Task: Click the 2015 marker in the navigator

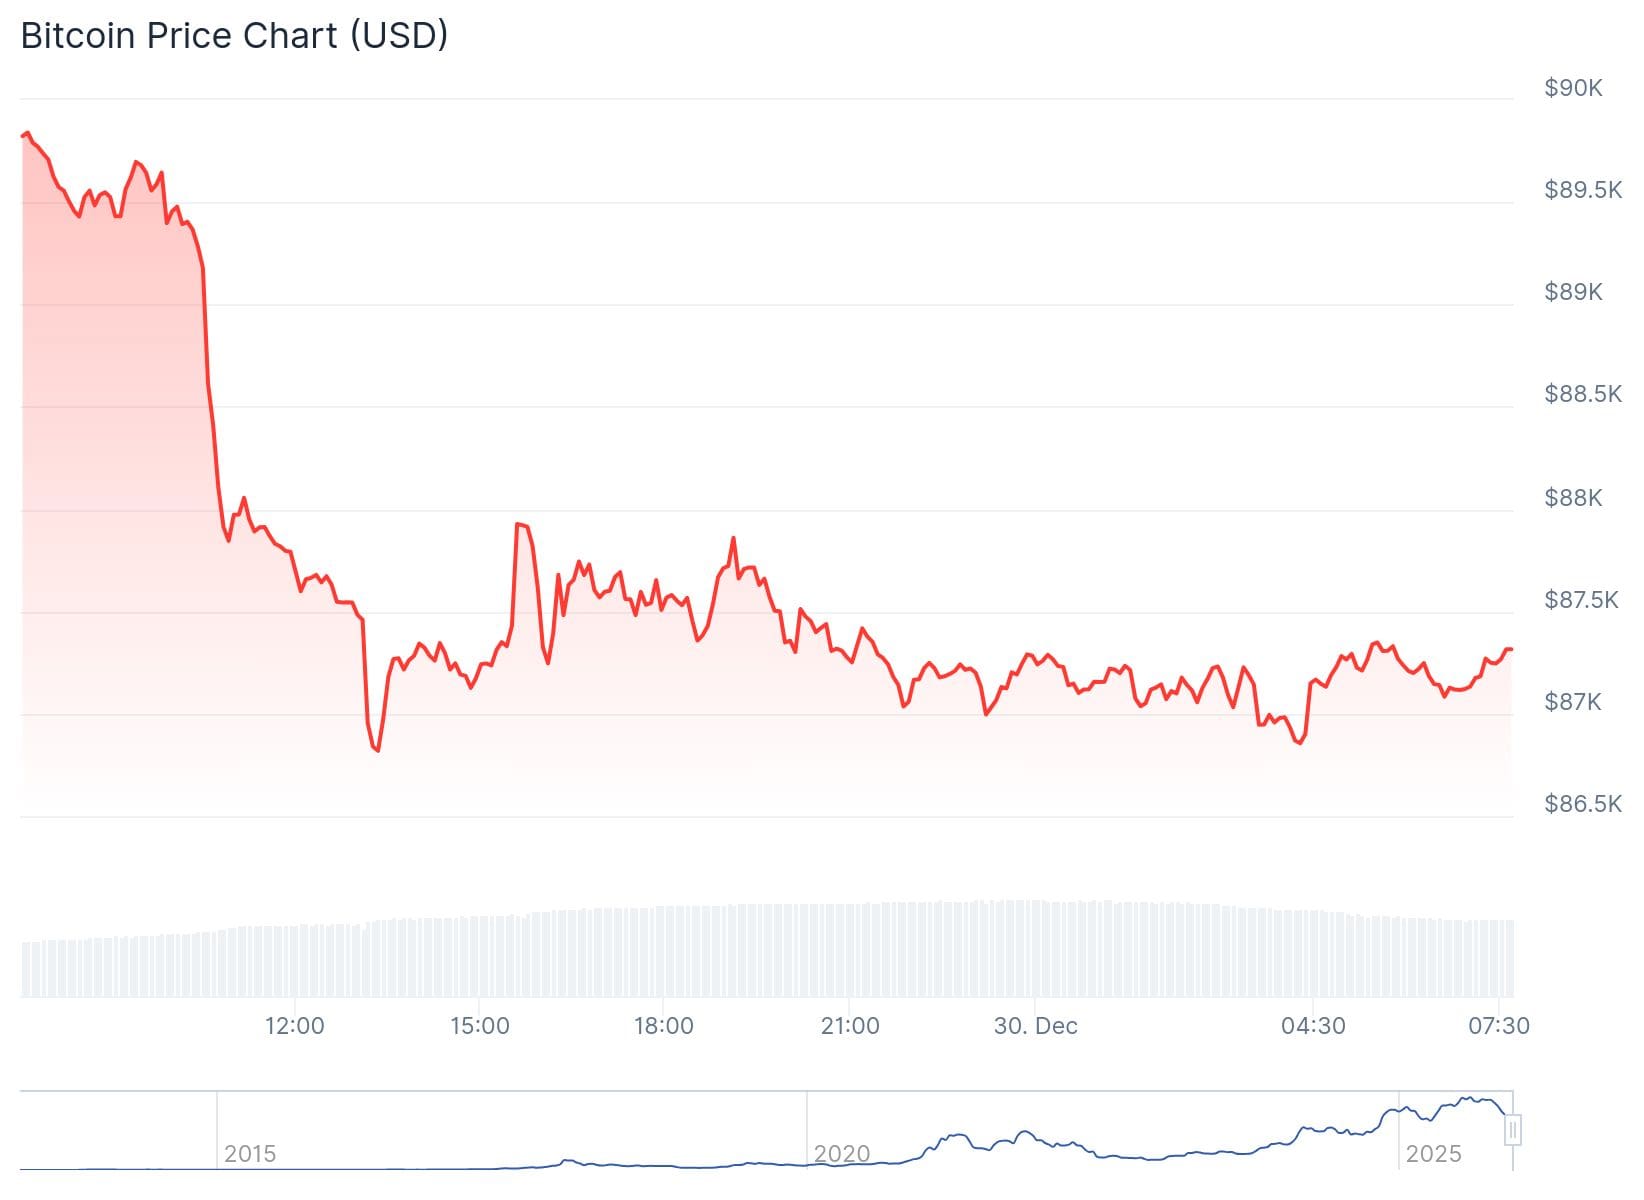Action: 250,1154
